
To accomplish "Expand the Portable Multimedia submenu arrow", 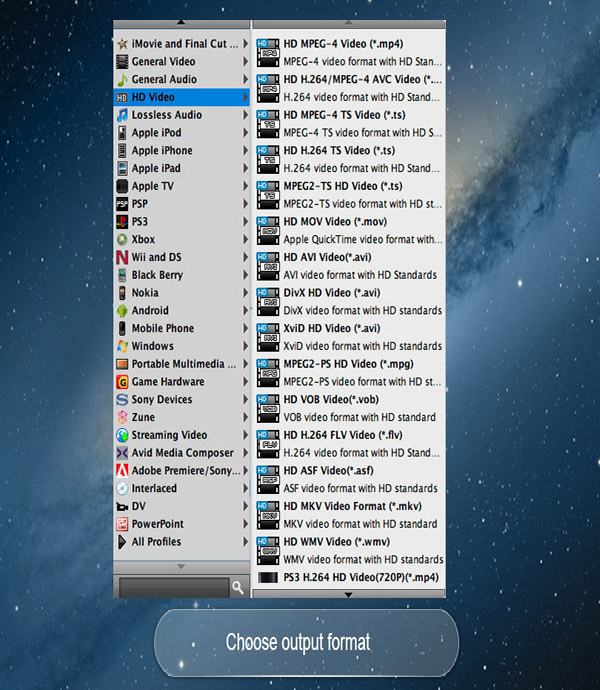I will (x=246, y=364).
